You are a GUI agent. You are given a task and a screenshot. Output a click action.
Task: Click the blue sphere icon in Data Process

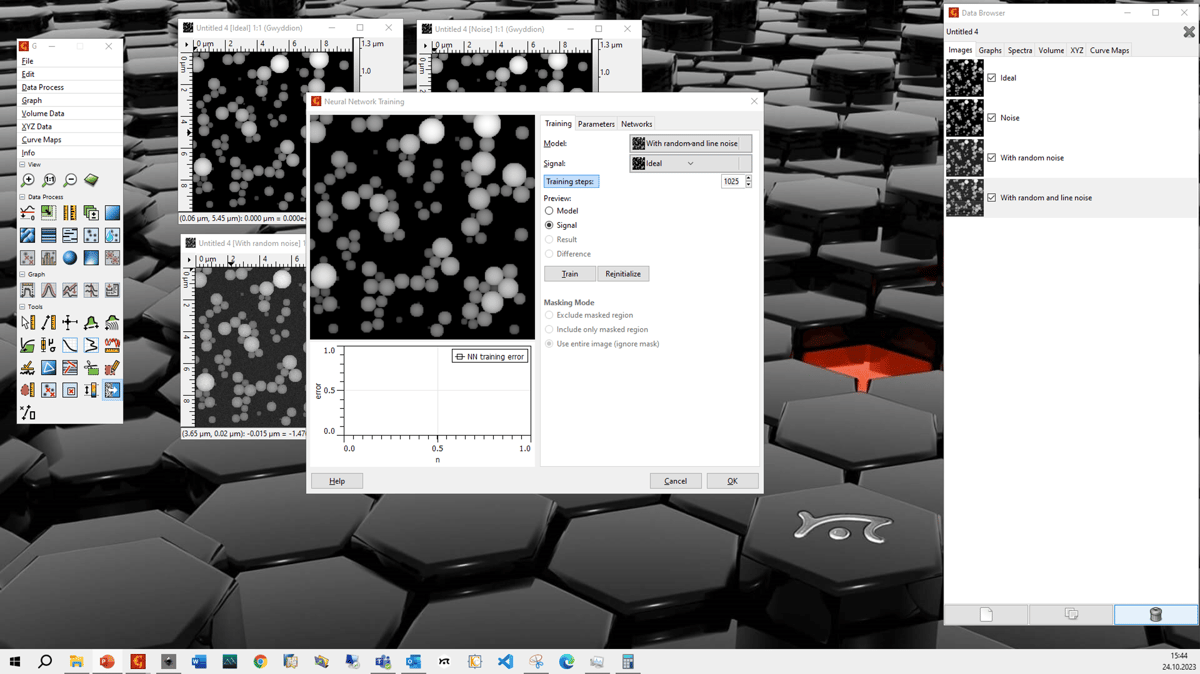tap(70, 258)
